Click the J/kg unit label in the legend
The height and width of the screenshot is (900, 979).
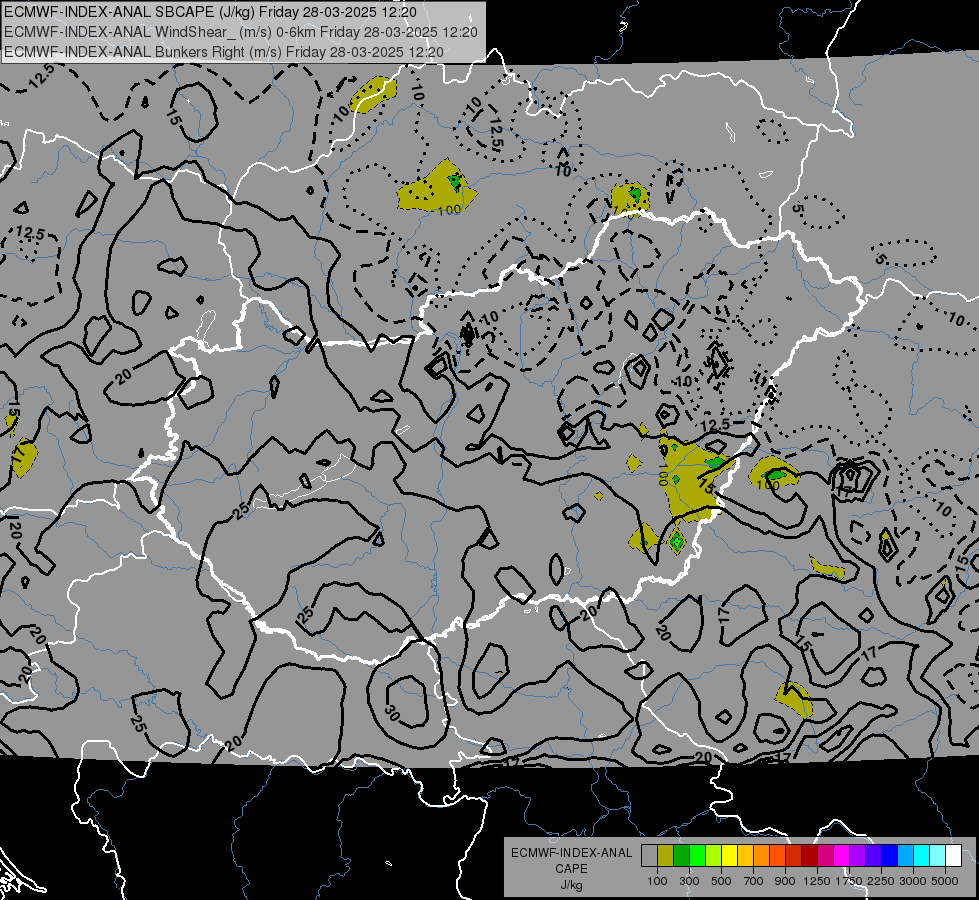click(x=571, y=885)
